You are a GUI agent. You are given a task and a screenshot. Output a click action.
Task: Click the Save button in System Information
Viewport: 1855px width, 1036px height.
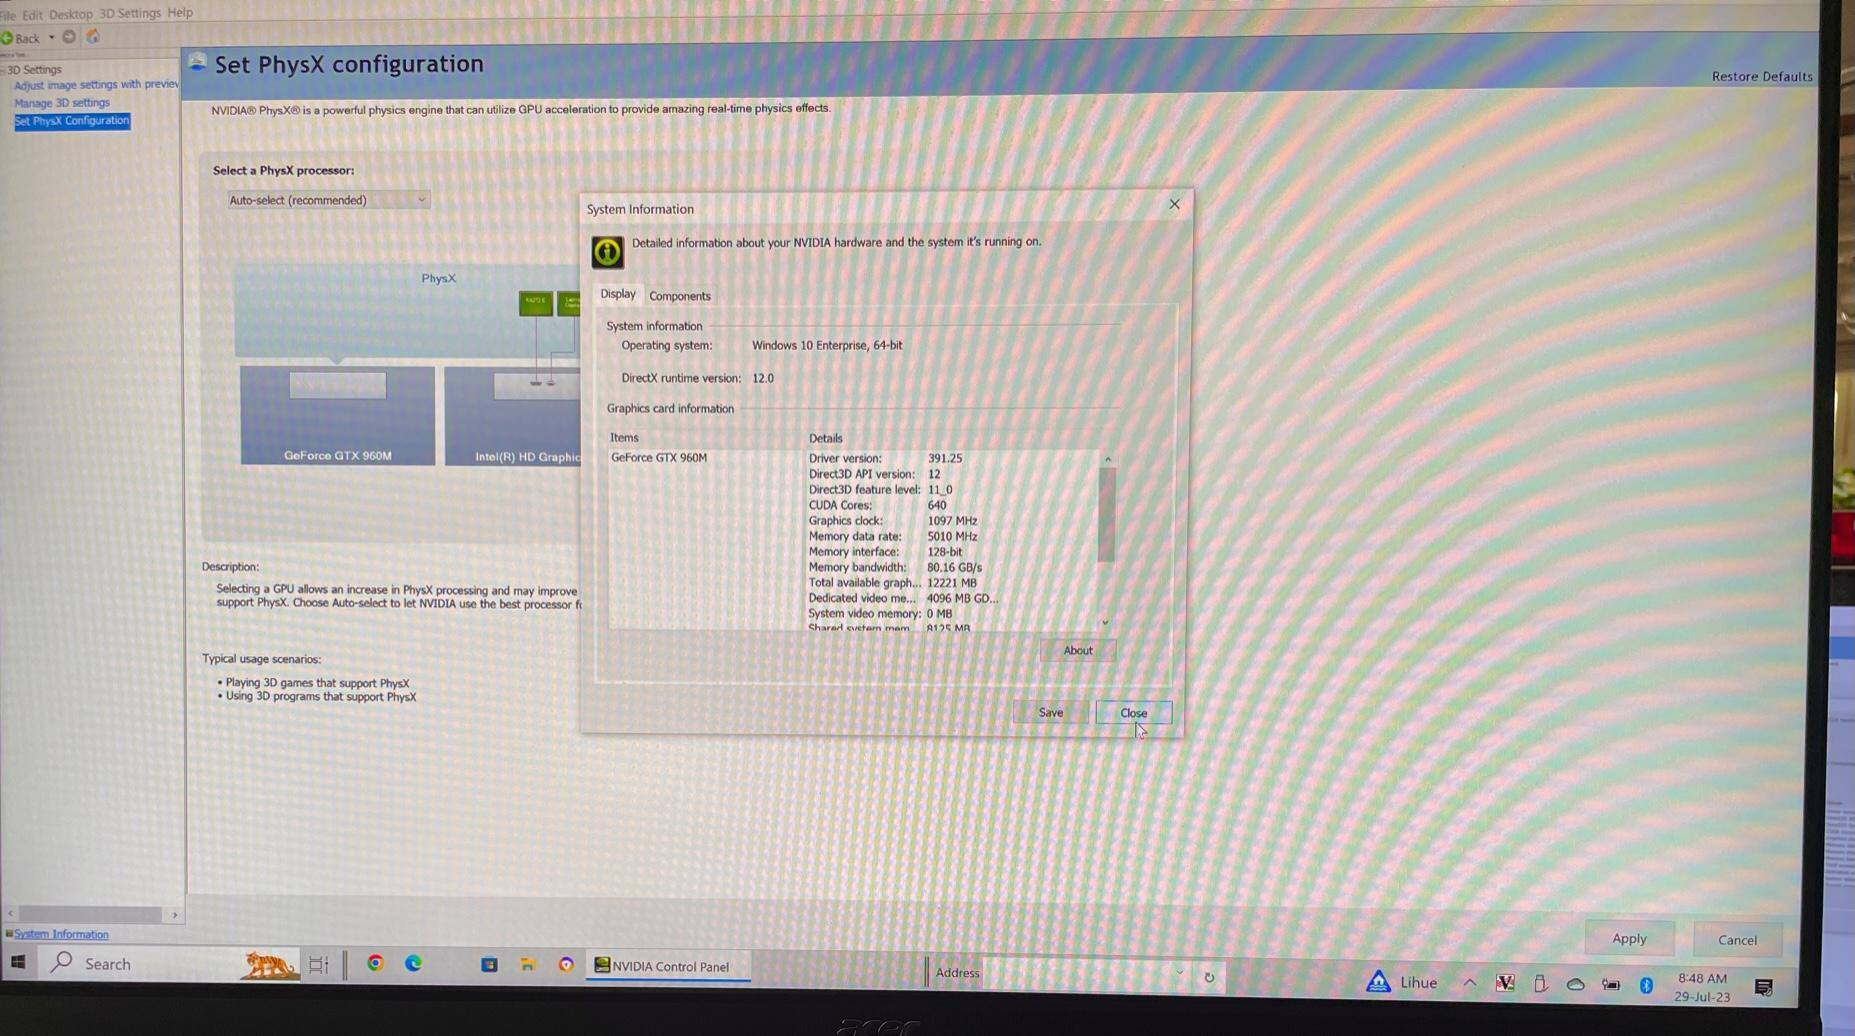1050,712
